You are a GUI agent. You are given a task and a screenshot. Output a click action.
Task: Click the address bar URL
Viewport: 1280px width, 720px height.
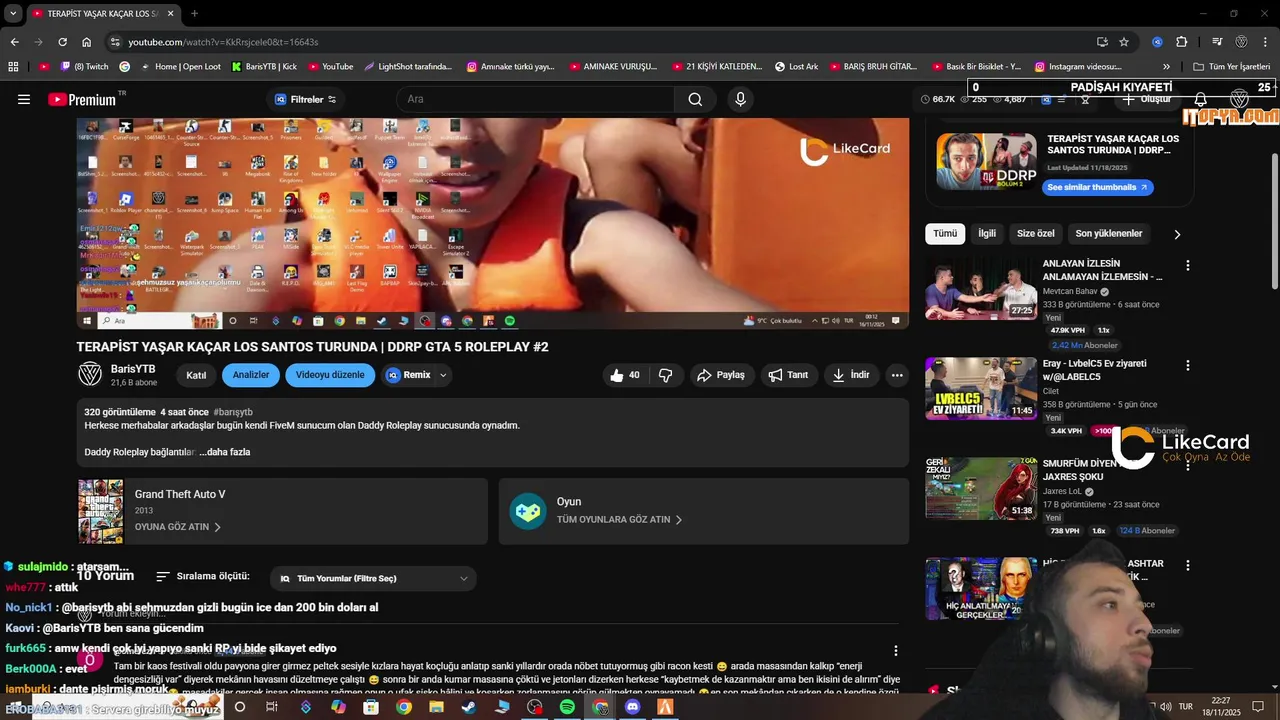click(223, 42)
